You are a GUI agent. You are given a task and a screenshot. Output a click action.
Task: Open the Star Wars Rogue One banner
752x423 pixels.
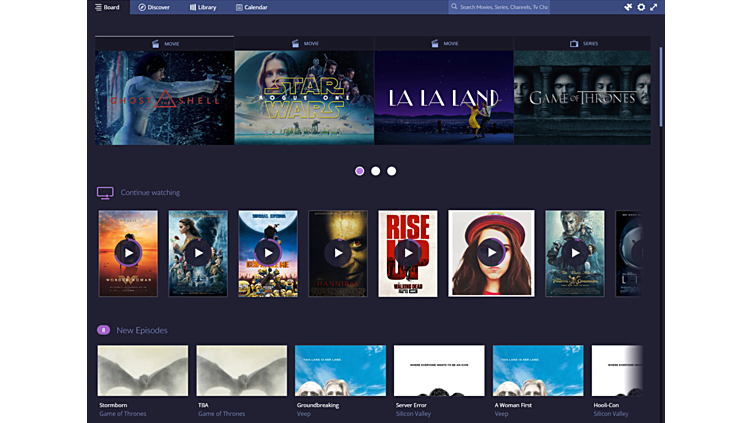pyautogui.click(x=304, y=98)
